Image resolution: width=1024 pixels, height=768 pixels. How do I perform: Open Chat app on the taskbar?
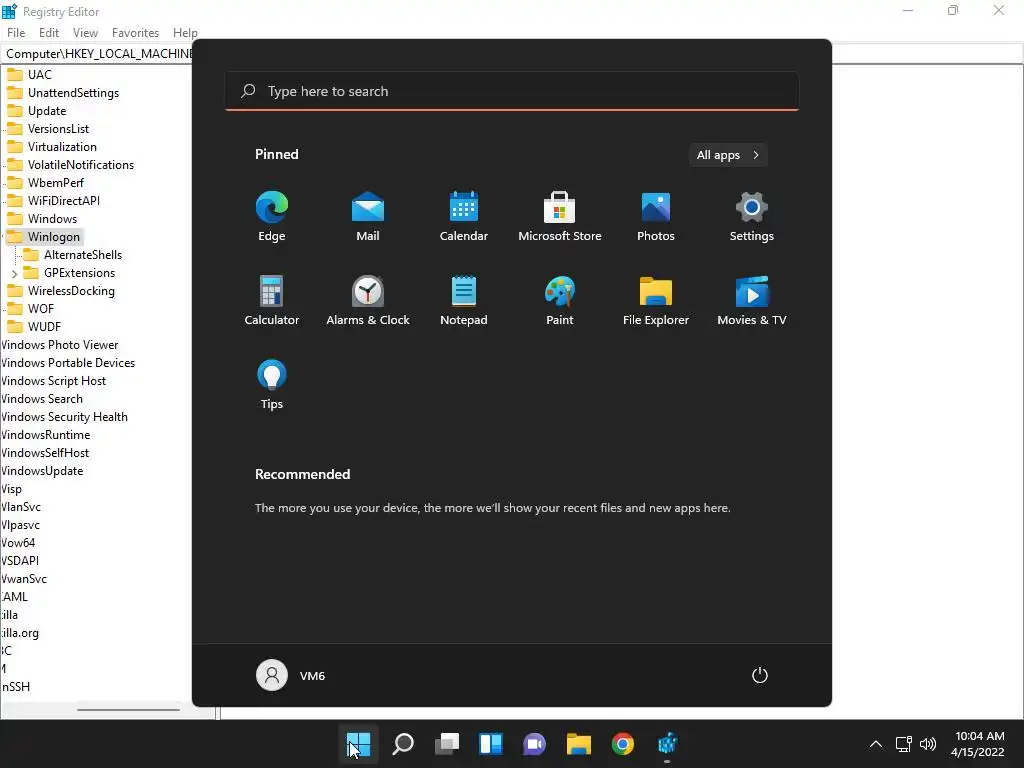534,744
